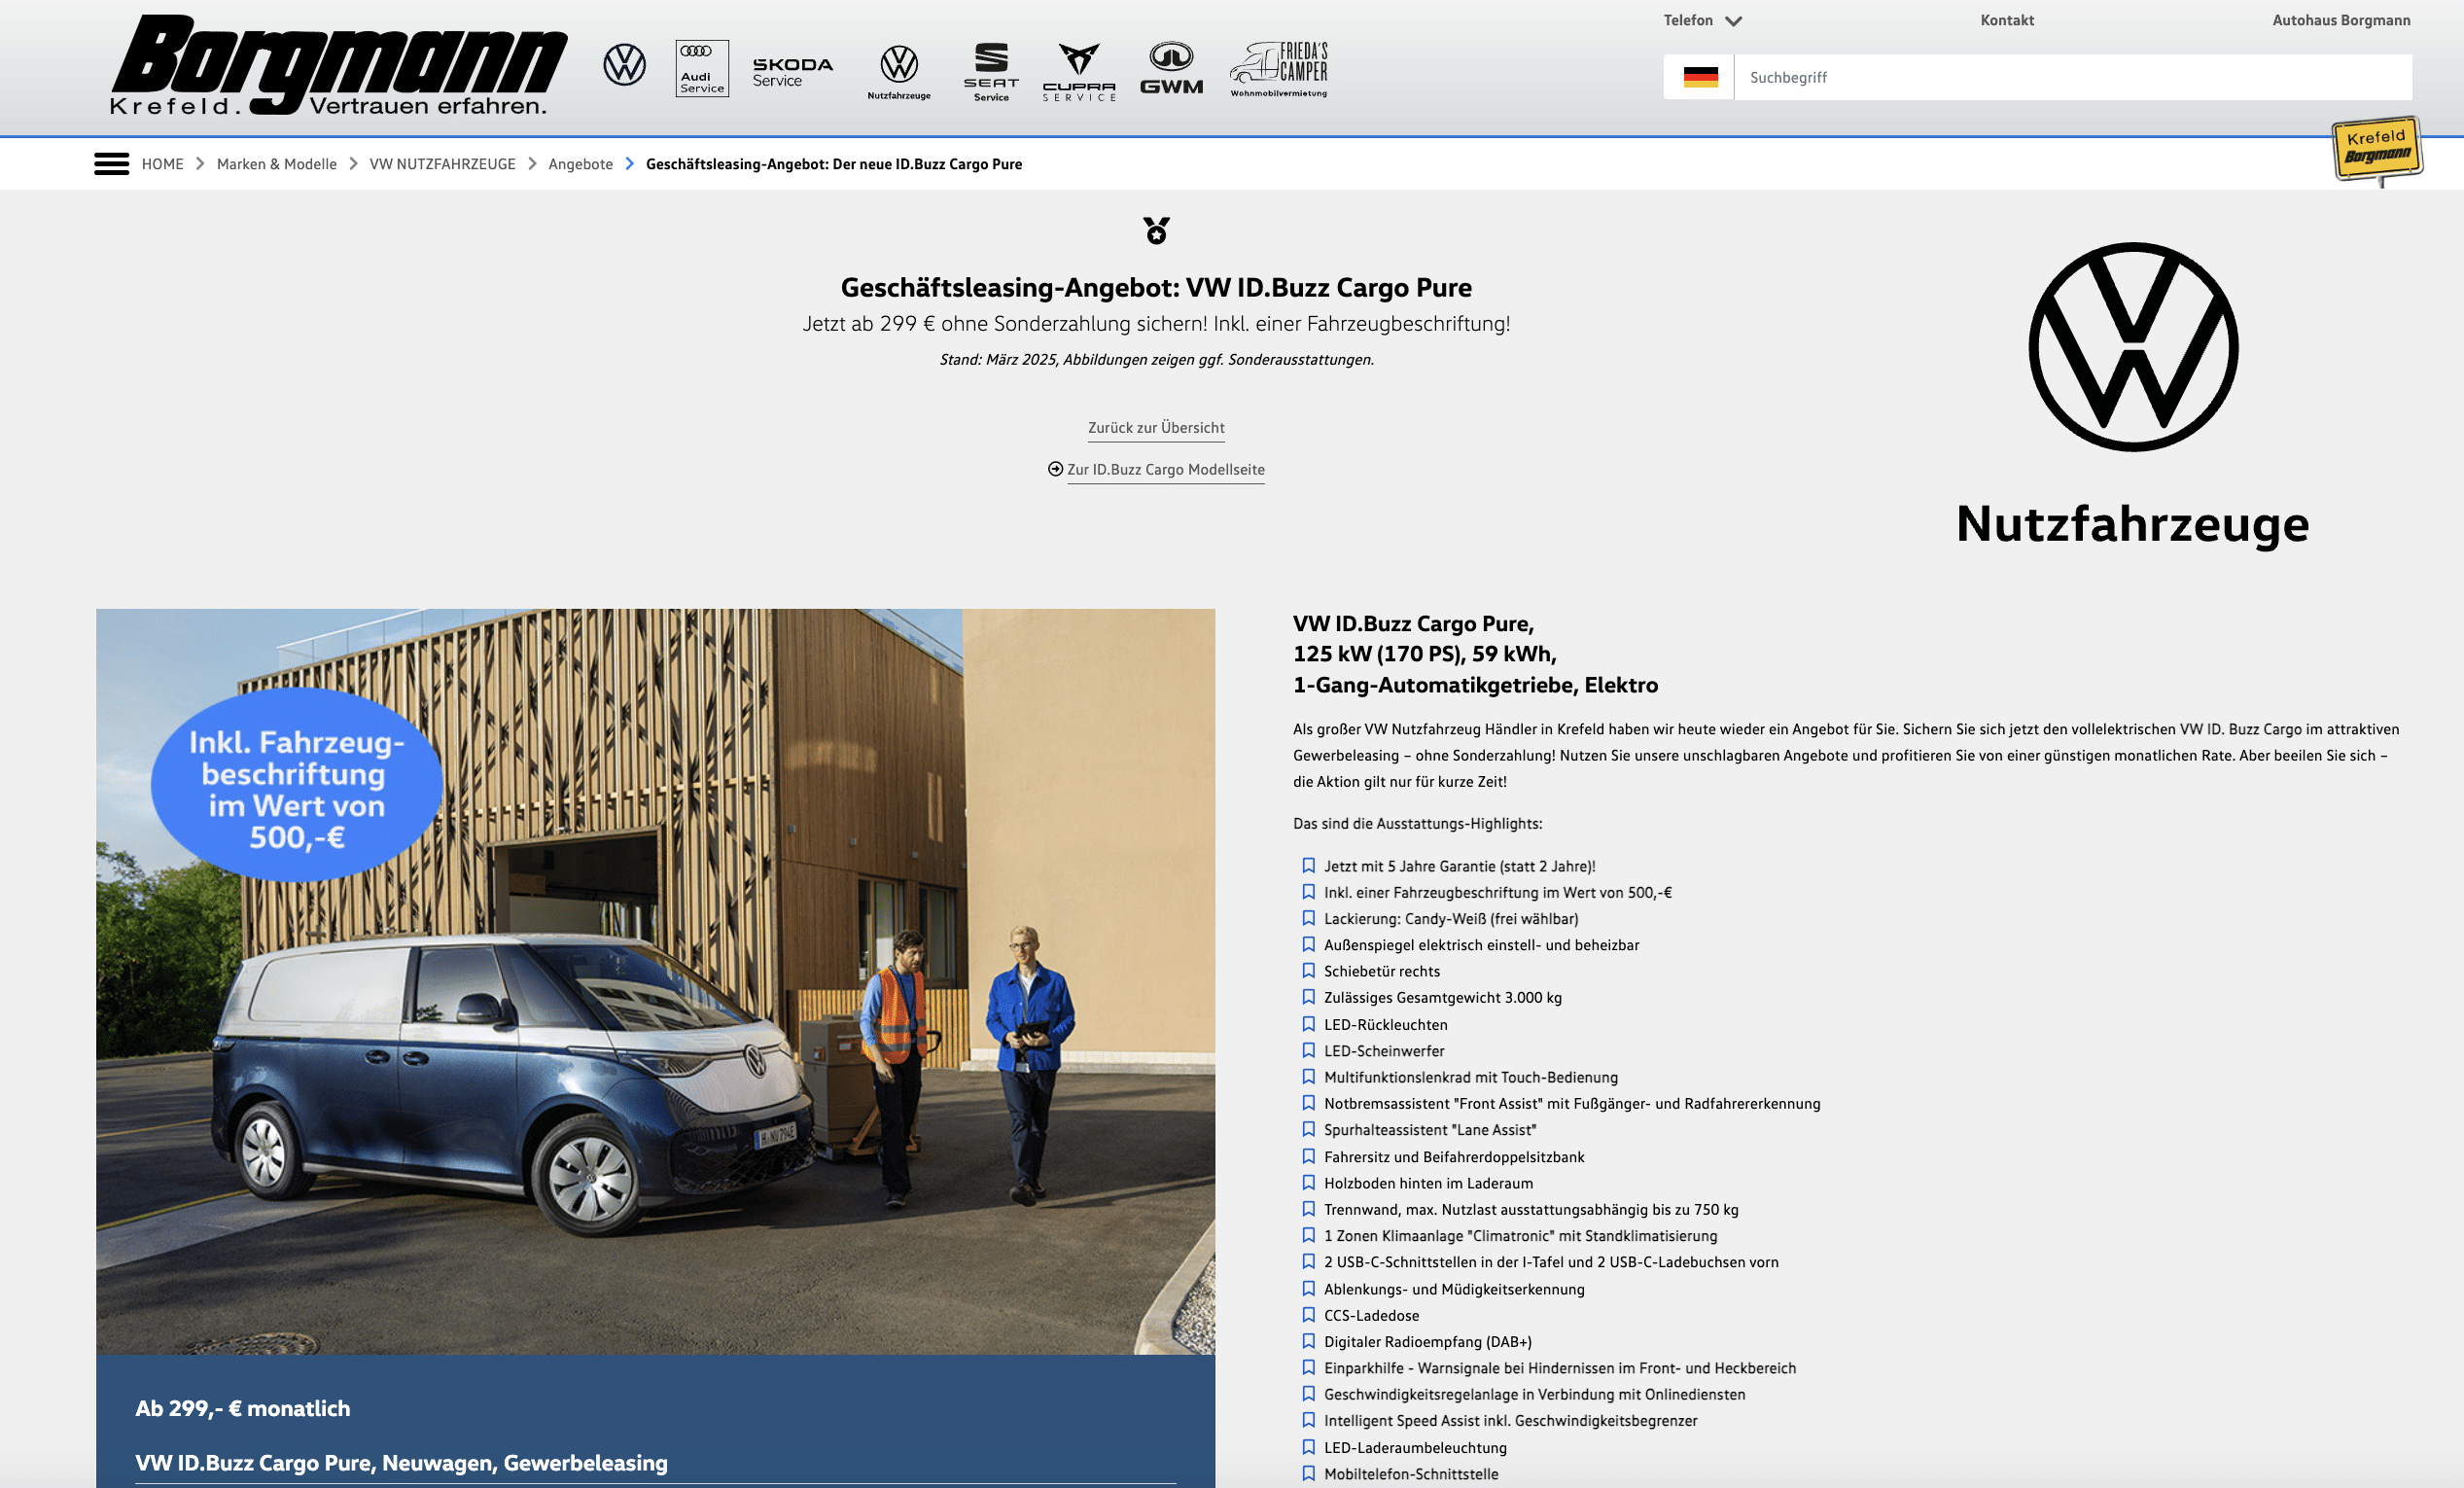Open the hamburger navigation menu

(111, 164)
